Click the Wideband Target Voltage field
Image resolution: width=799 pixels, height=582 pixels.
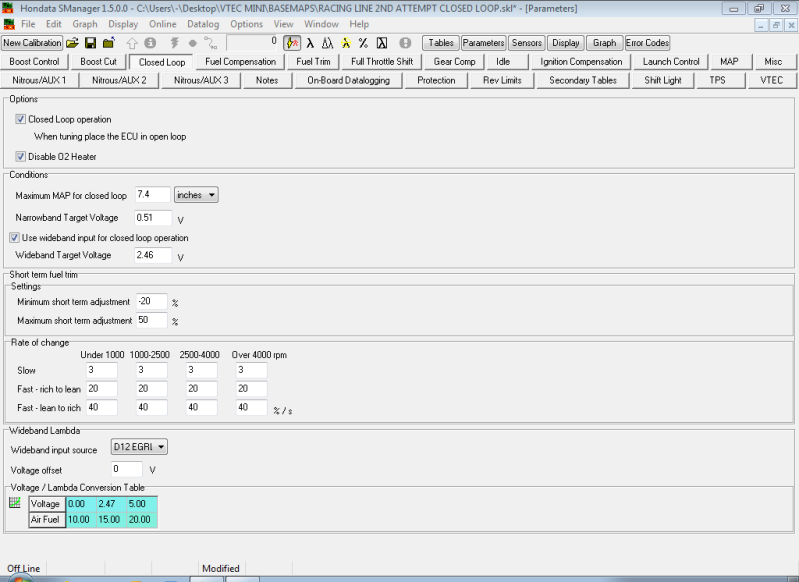pyautogui.click(x=153, y=255)
